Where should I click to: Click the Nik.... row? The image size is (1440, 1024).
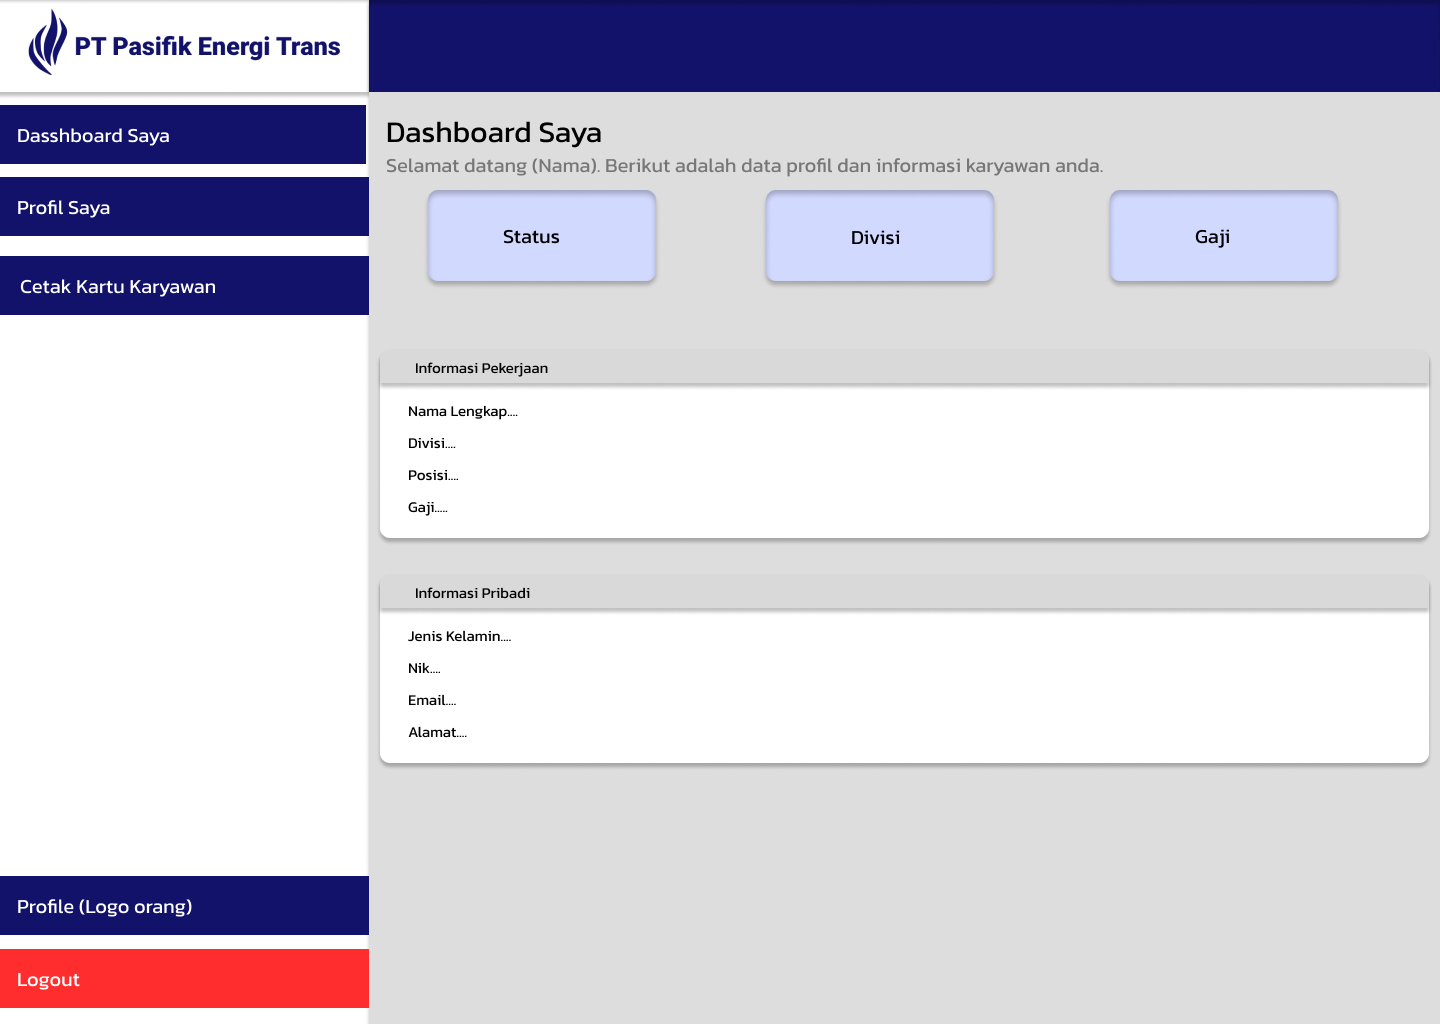coord(424,668)
